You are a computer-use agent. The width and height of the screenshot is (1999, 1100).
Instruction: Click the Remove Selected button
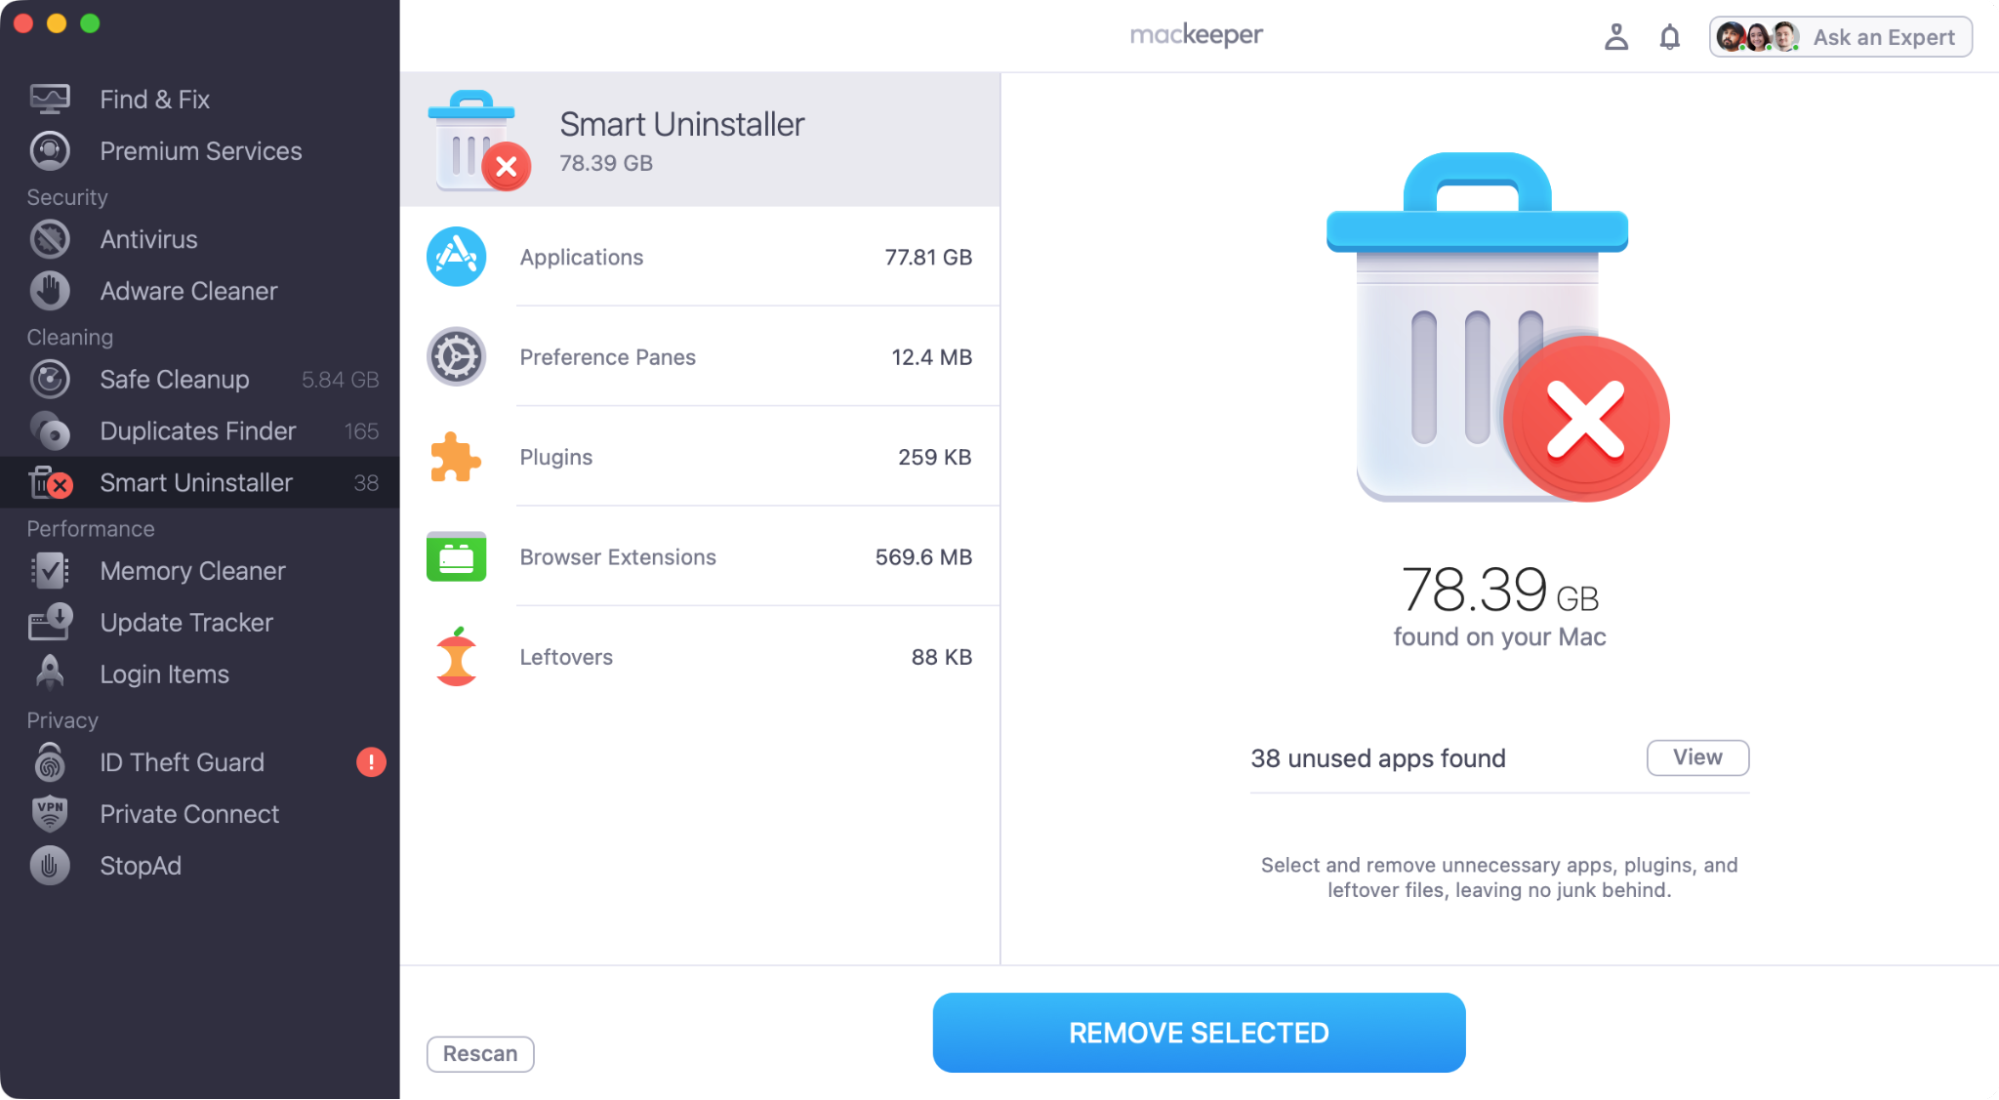coord(1198,1033)
